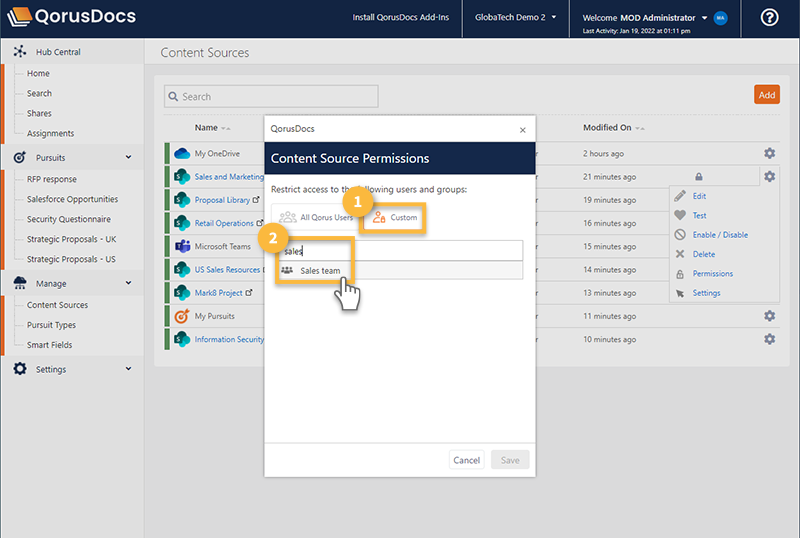The width and height of the screenshot is (800, 538).
Task: Choose Permissions in the context menu
Action: pos(712,274)
